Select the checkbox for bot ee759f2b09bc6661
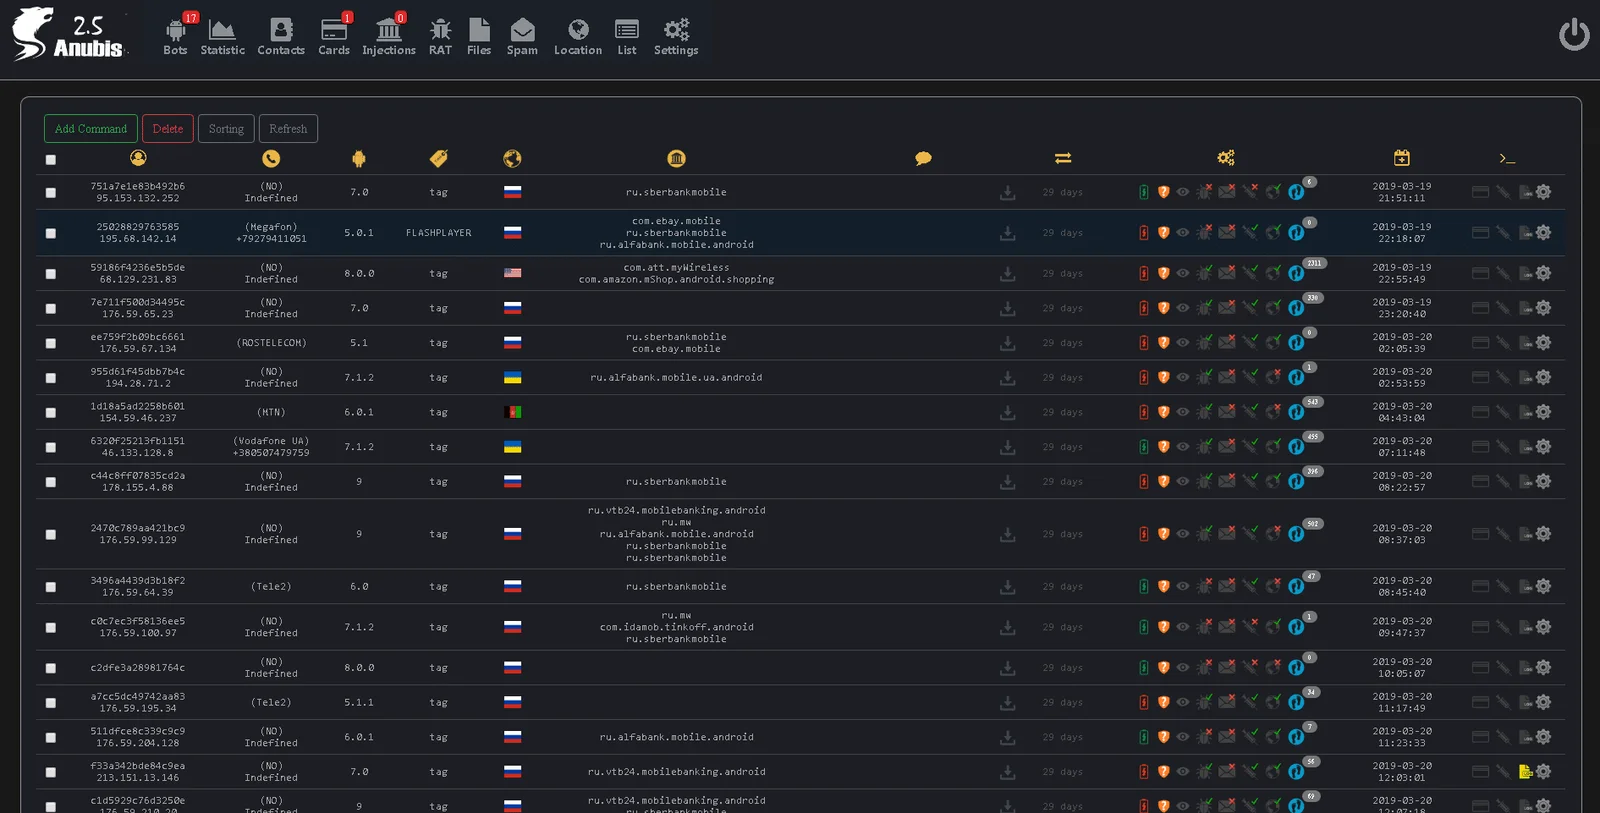This screenshot has height=813, width=1600. [x=51, y=344]
